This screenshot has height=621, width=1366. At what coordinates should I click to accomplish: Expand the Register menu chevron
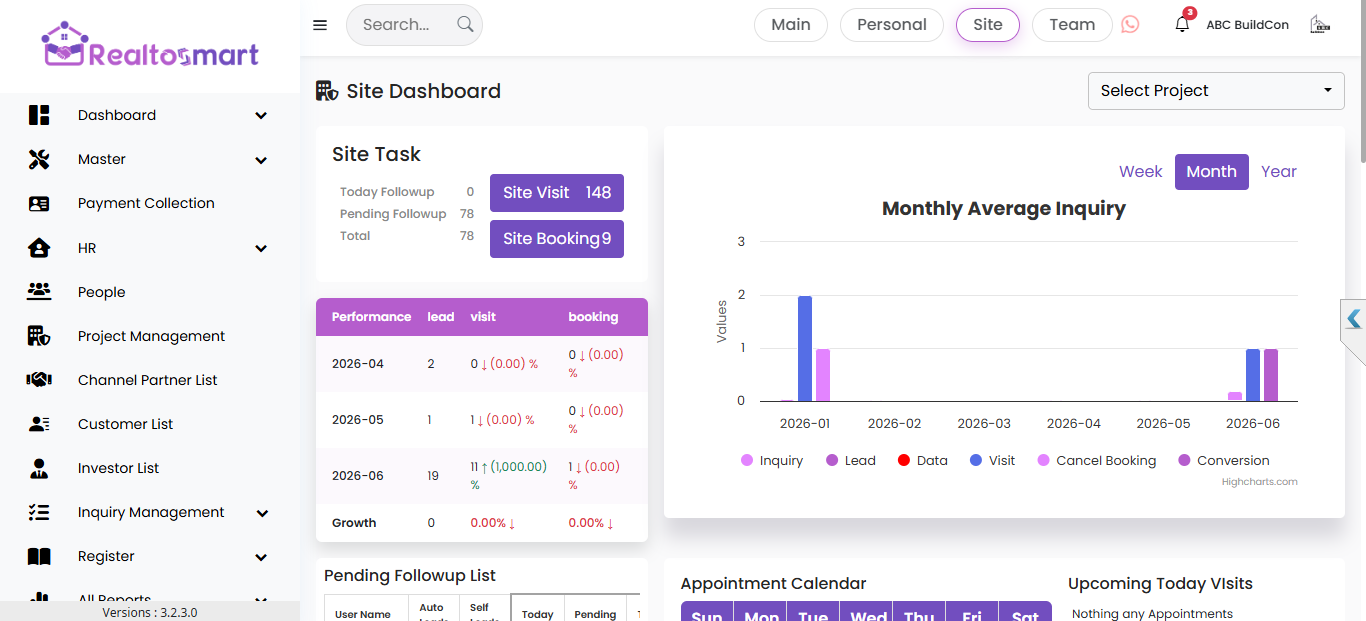261,557
